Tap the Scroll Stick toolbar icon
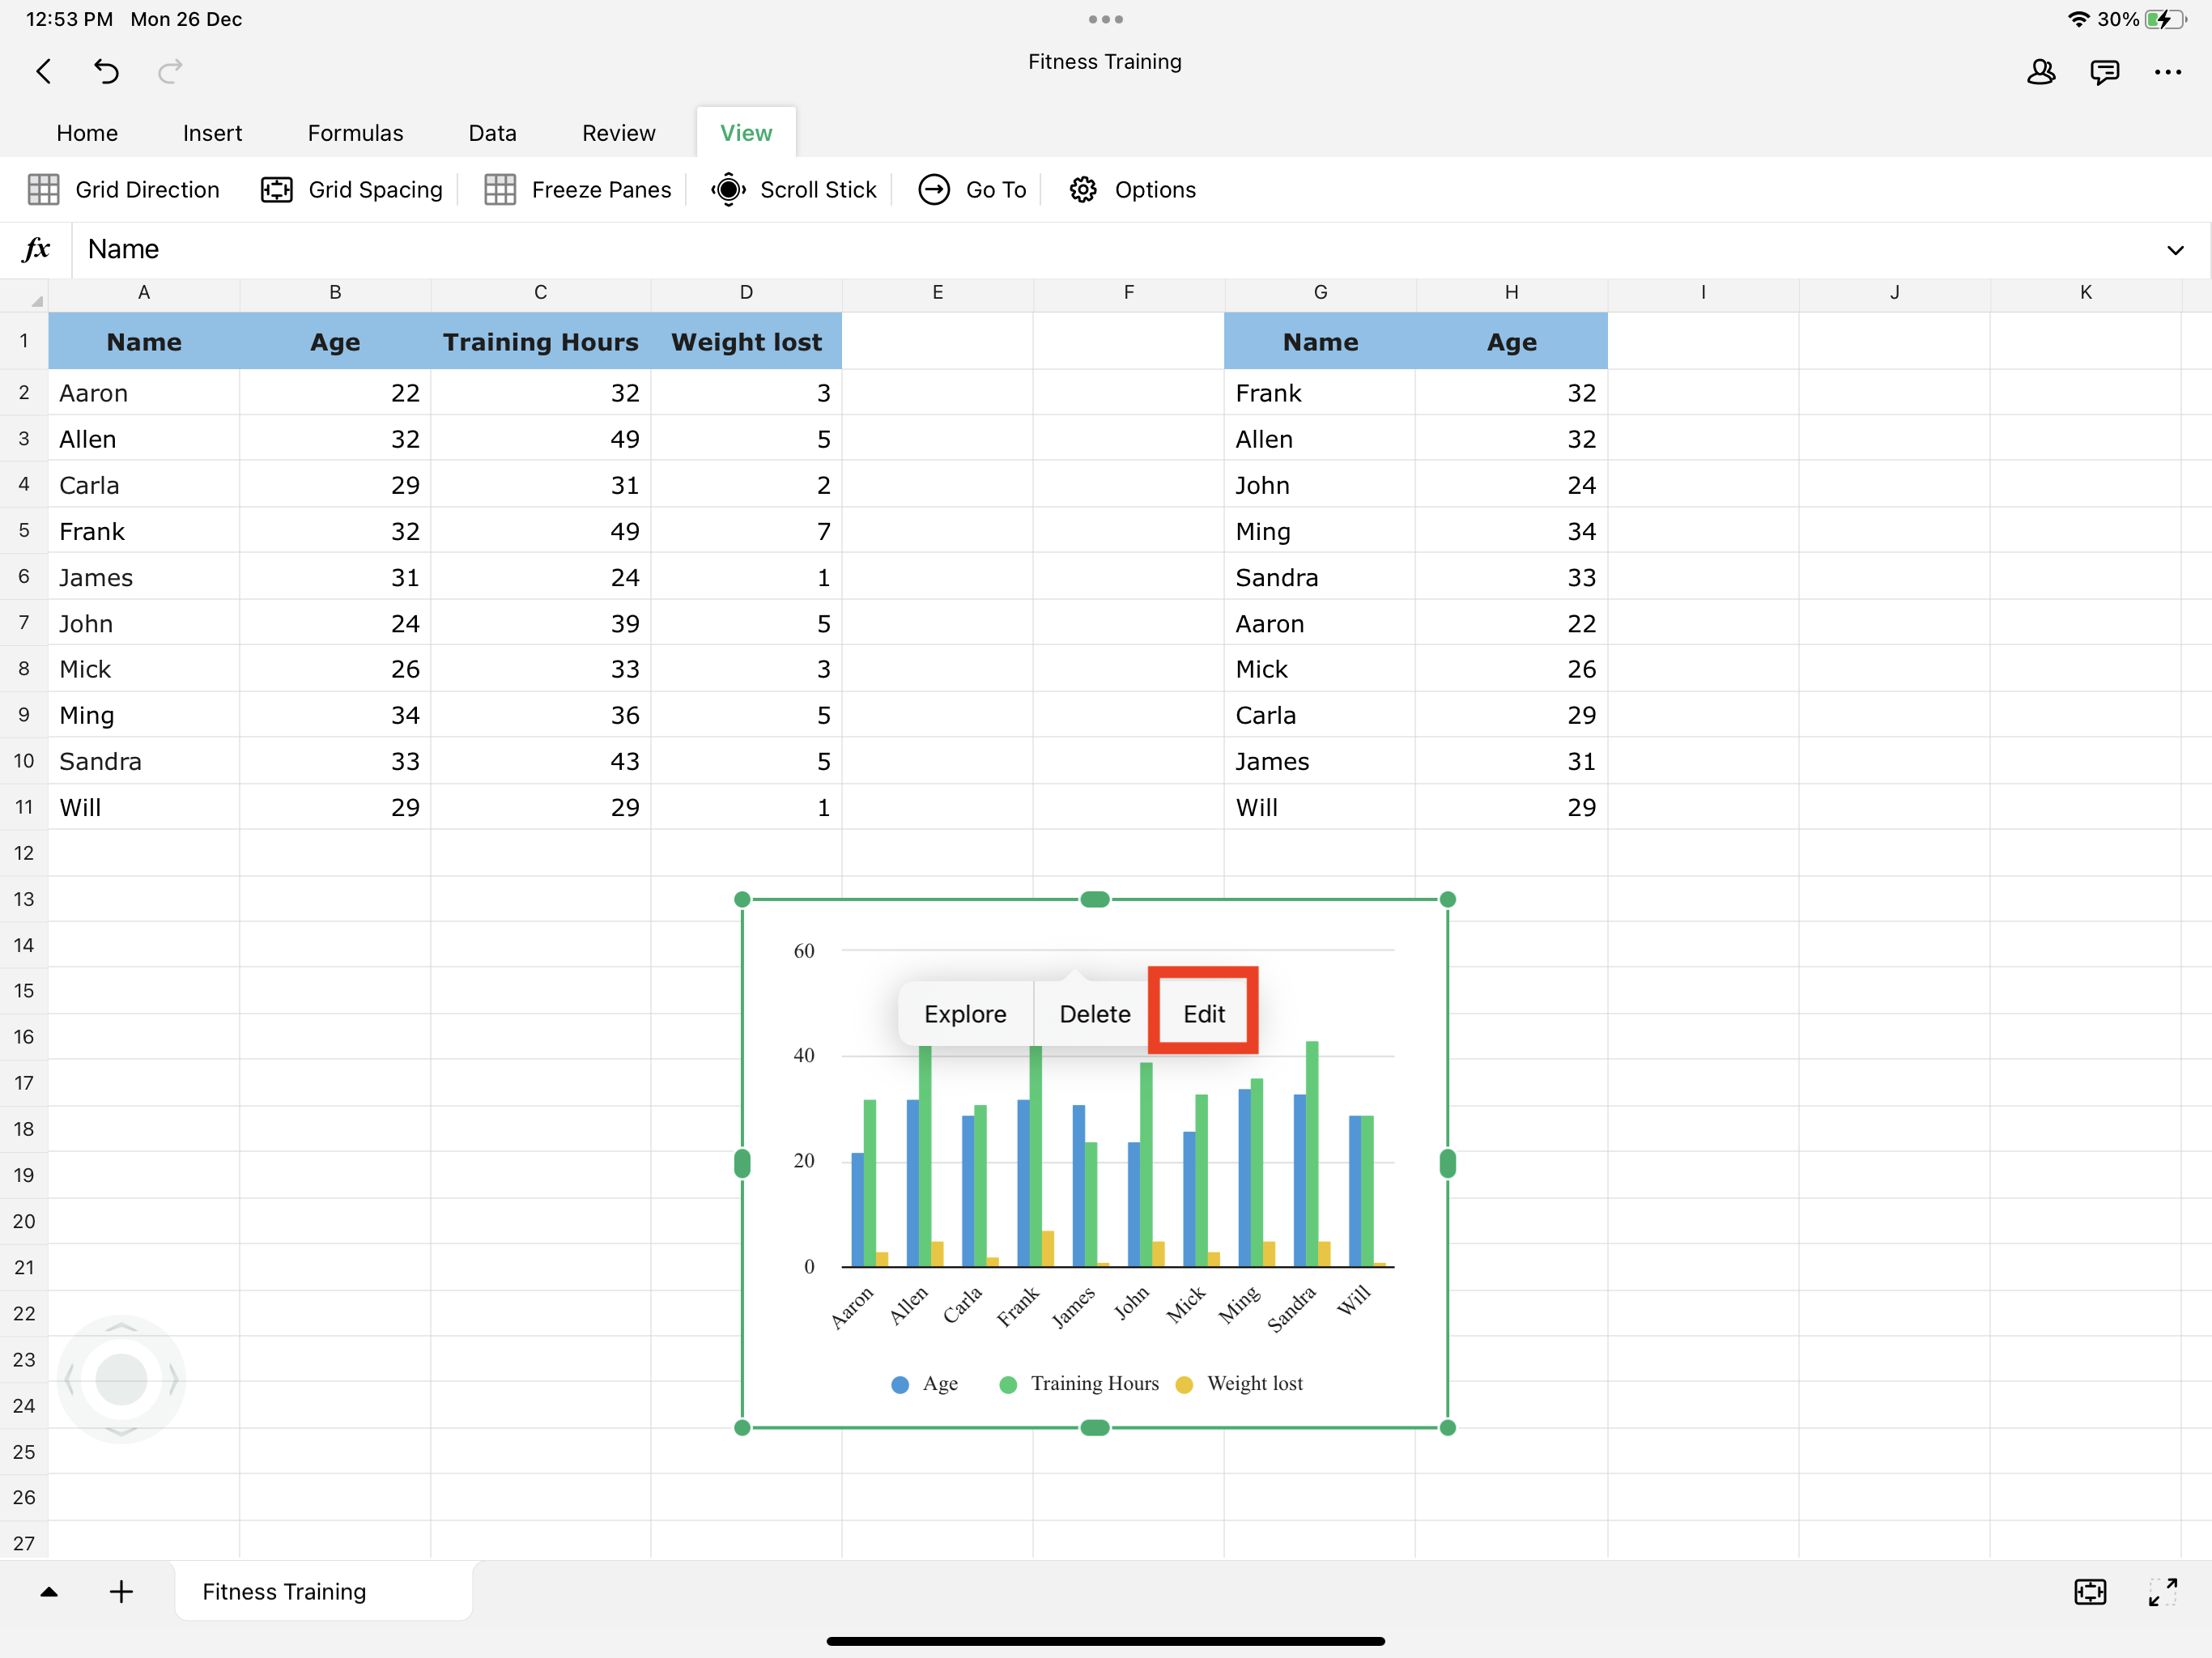Image resolution: width=2212 pixels, height=1658 pixels. (x=729, y=190)
